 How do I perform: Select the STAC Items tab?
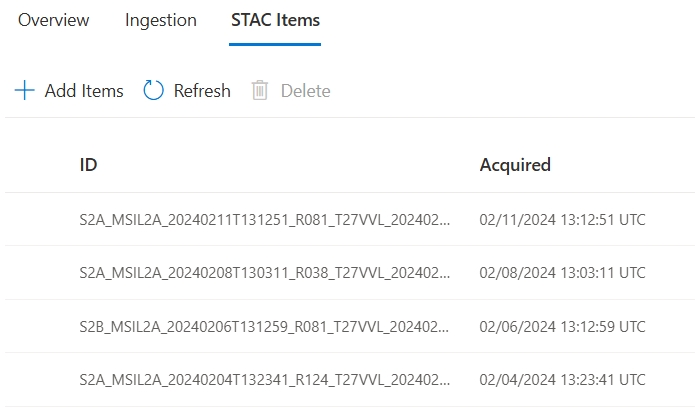point(275,20)
